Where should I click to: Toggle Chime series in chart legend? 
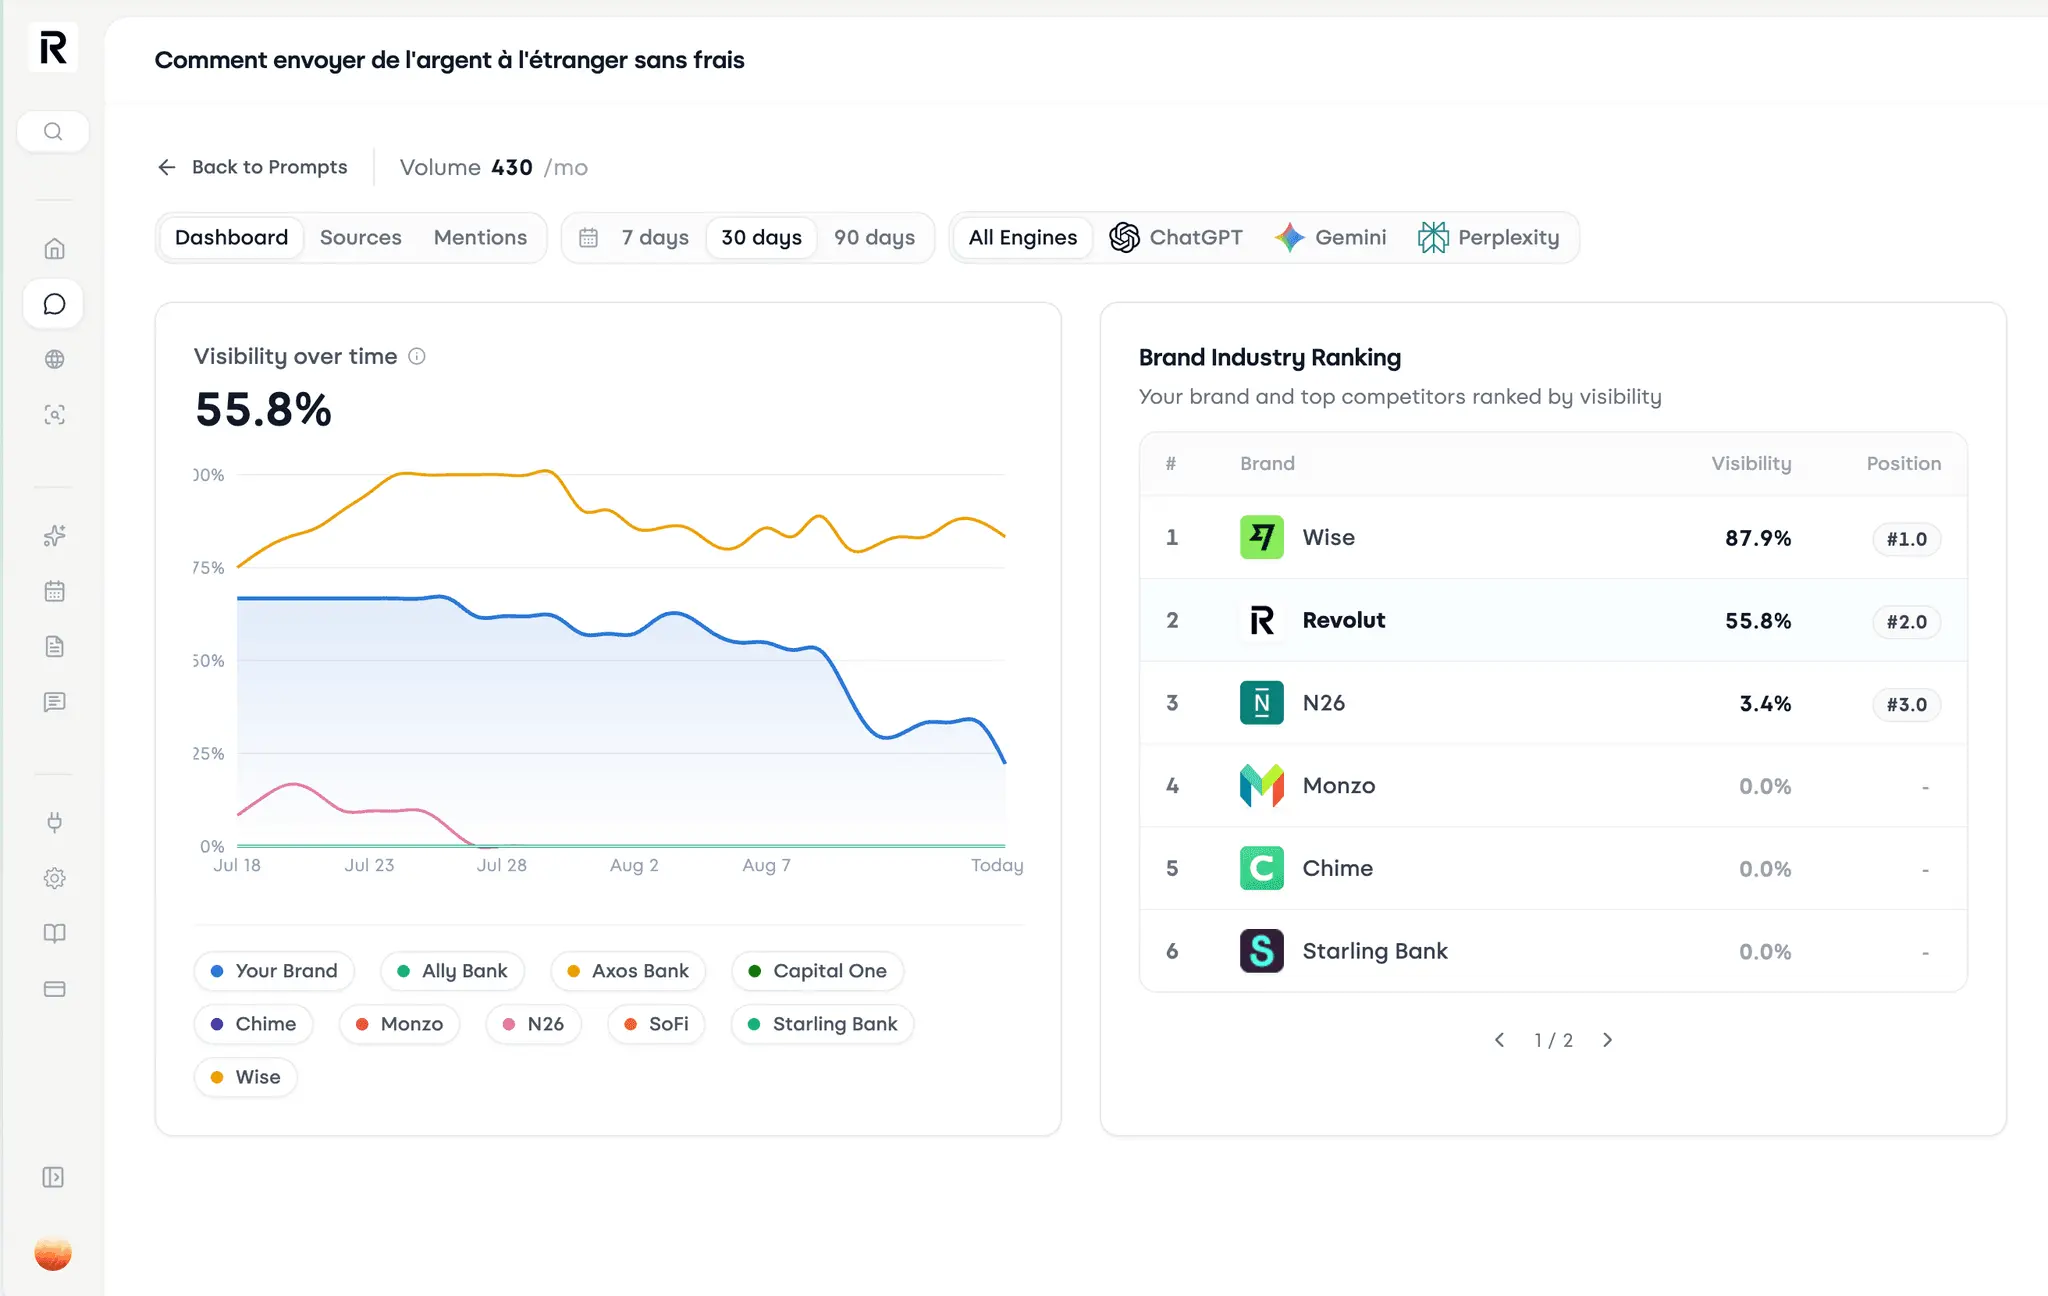pos(254,1024)
